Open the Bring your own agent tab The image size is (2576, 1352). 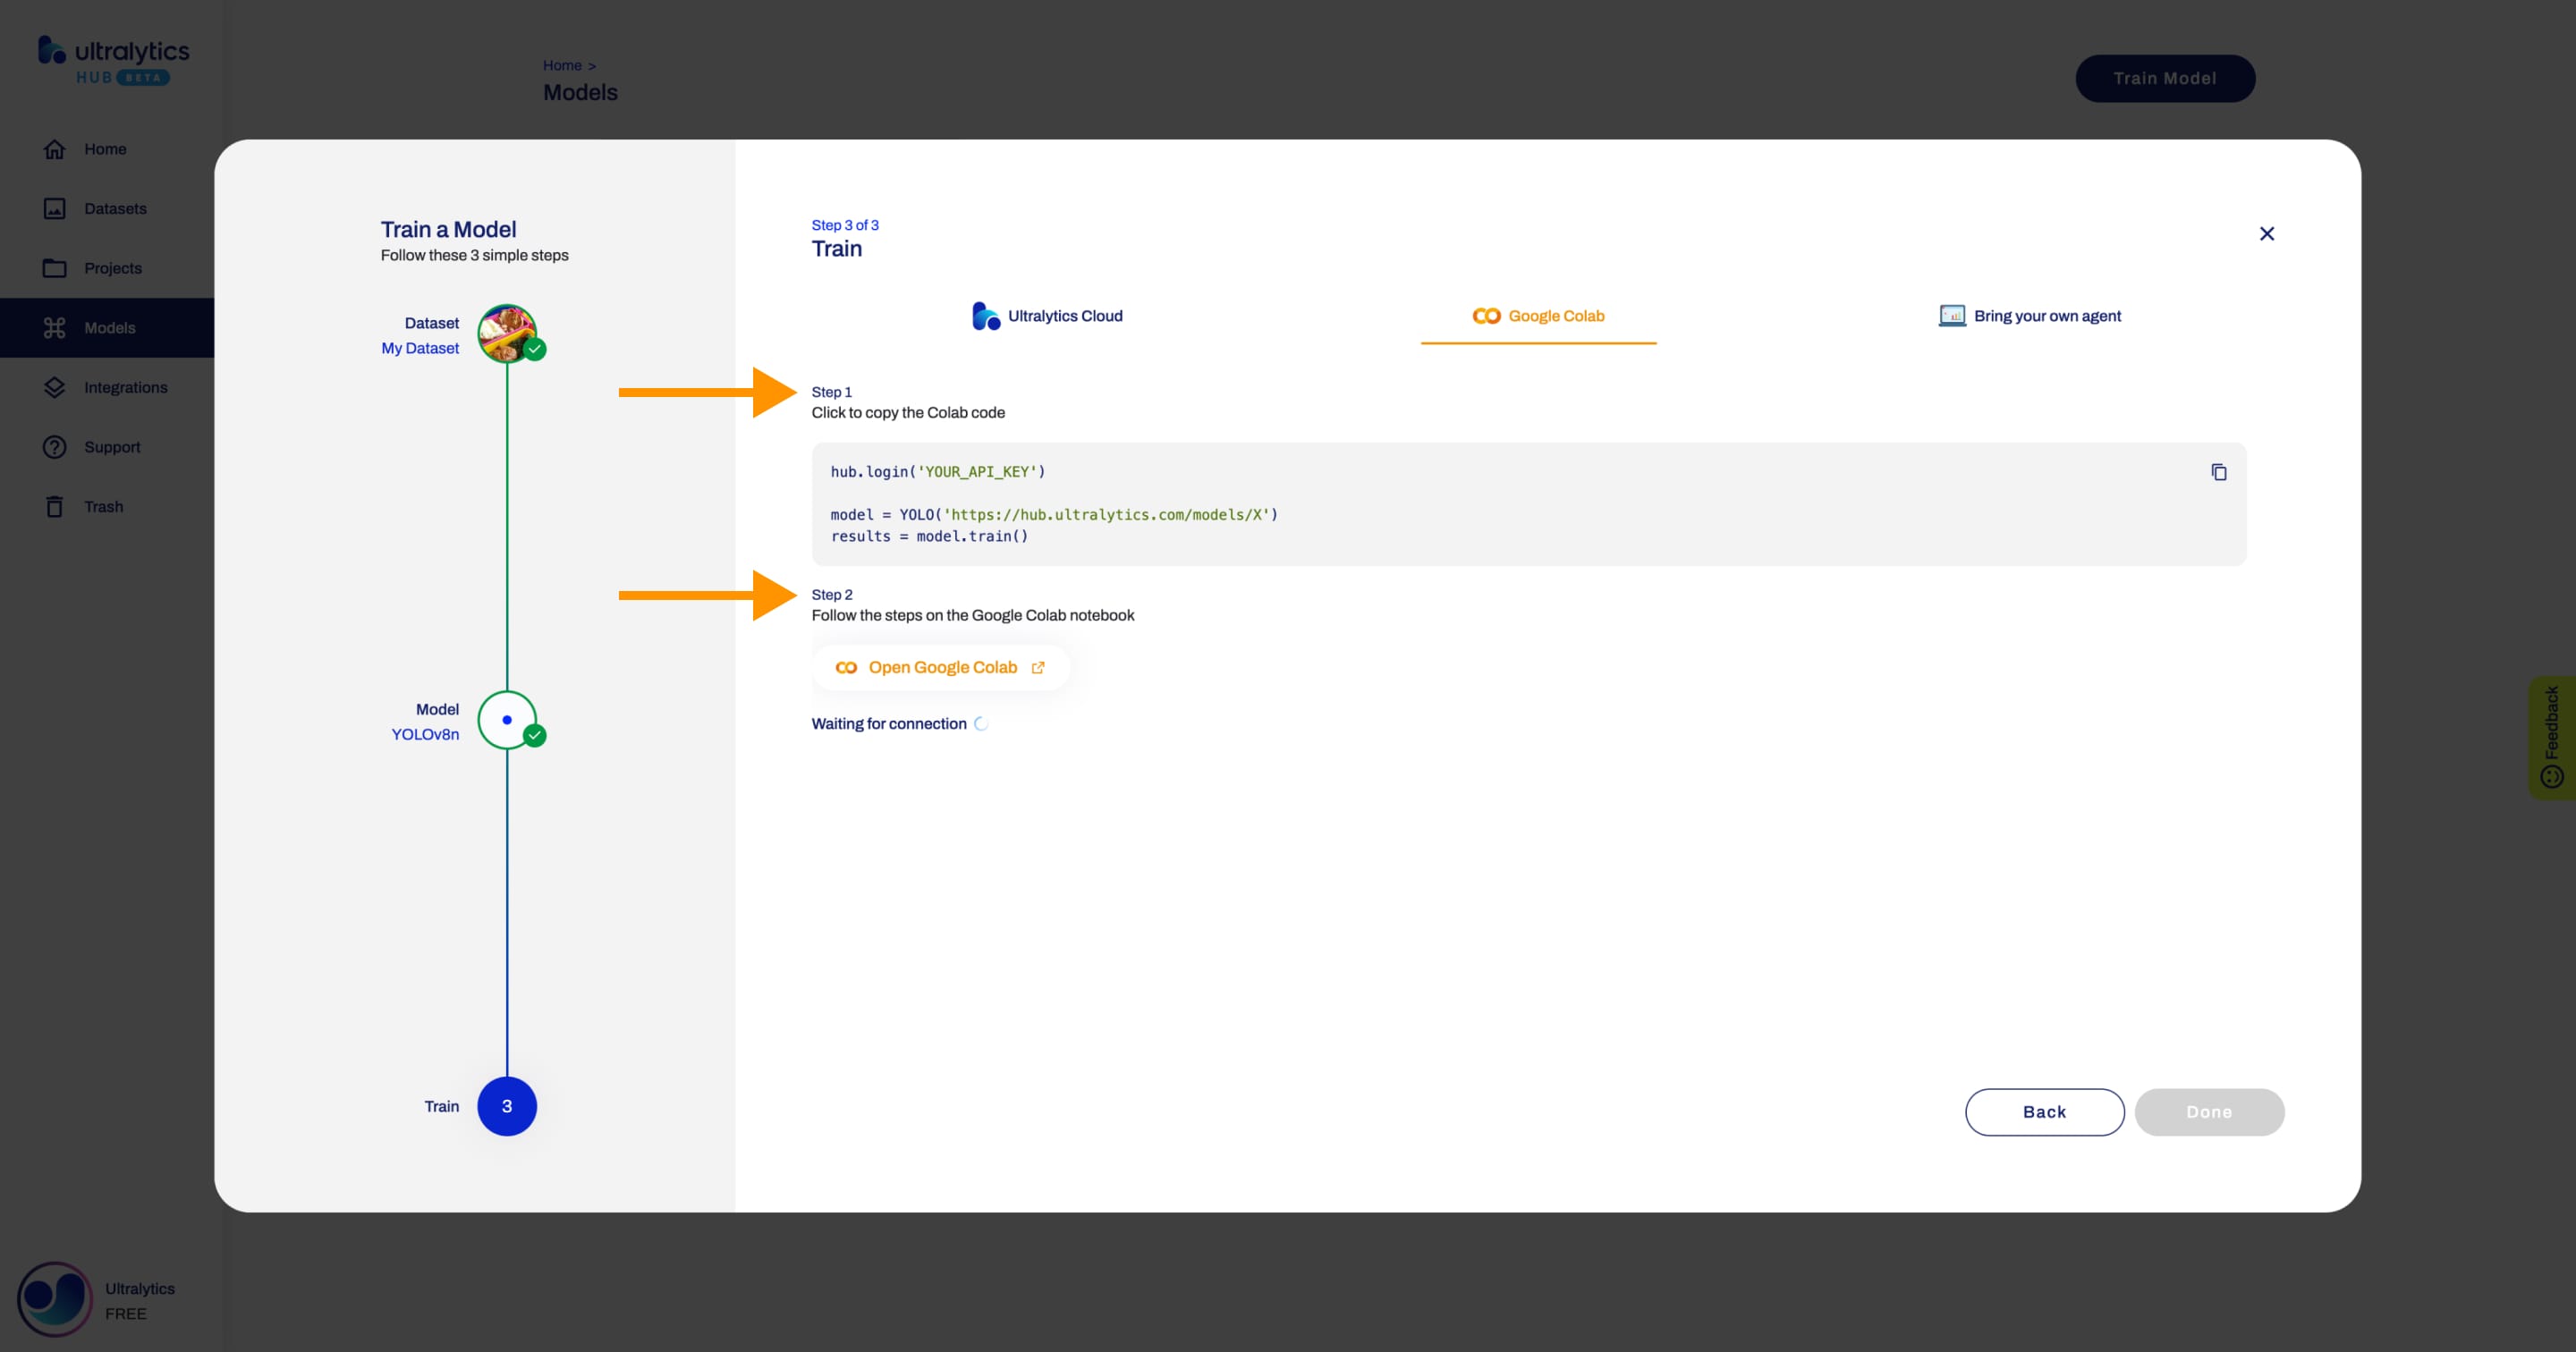click(2029, 315)
